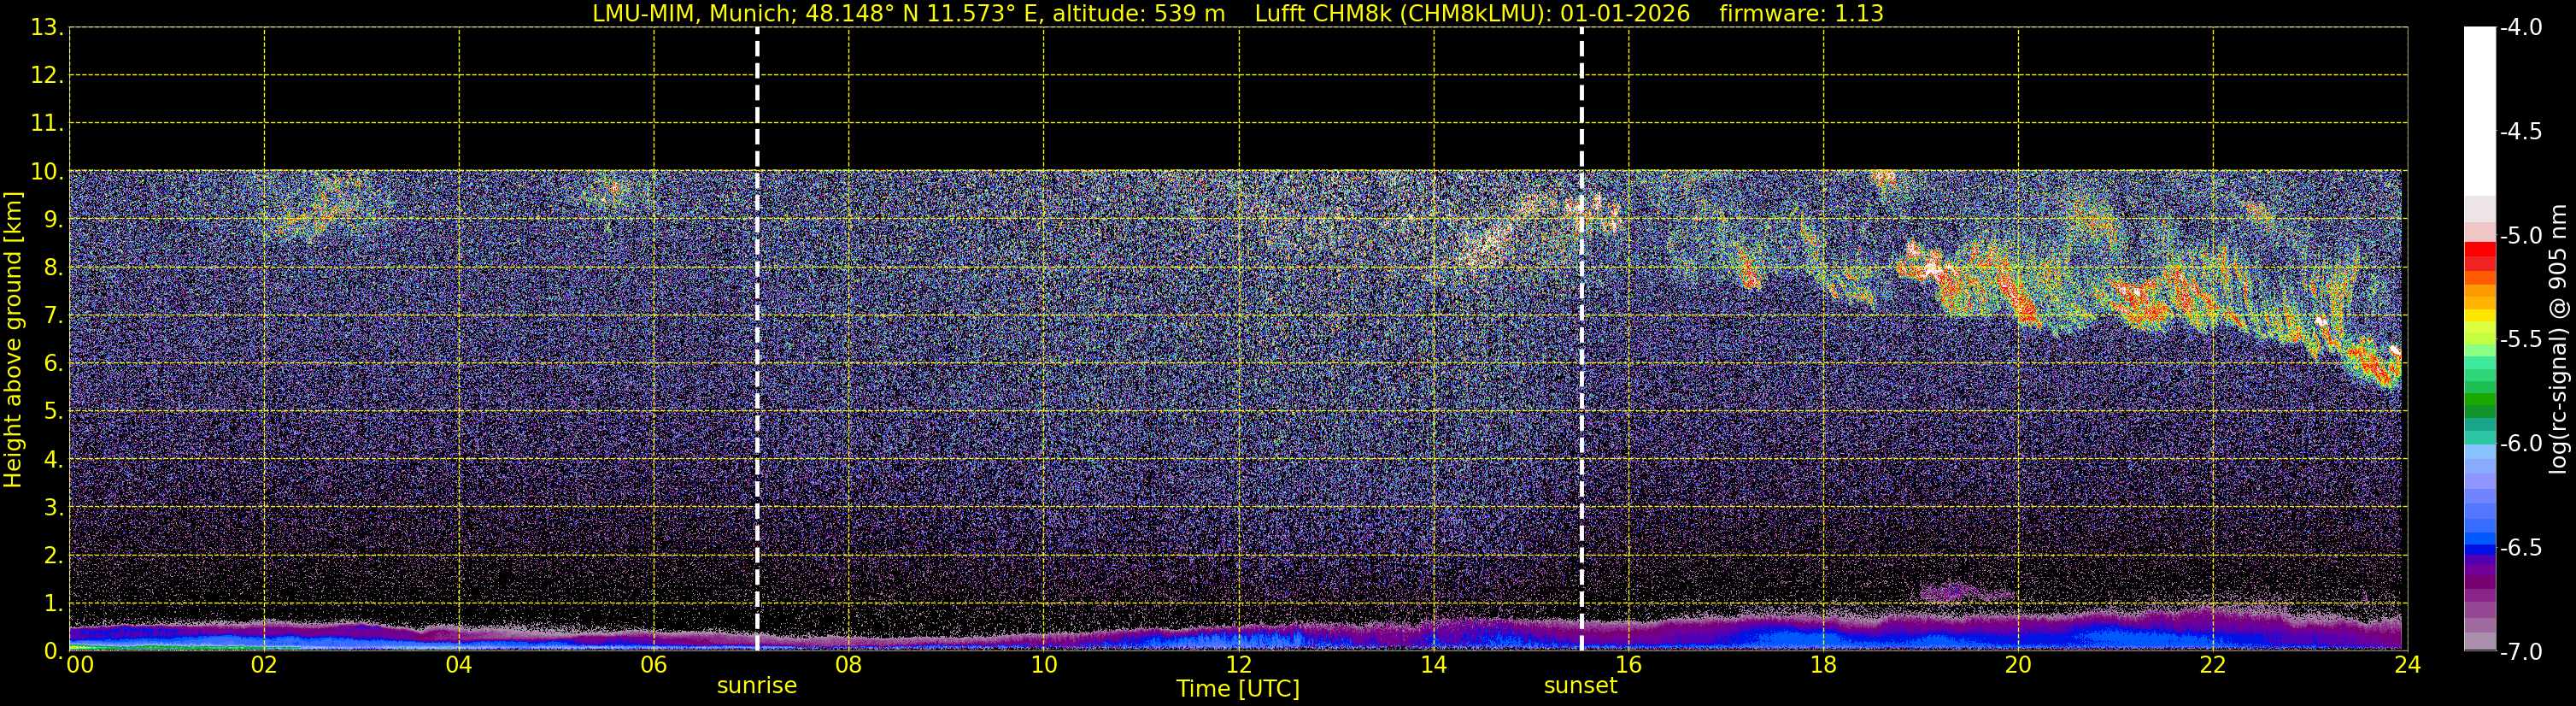Click the time axis tick '14'

[1434, 665]
